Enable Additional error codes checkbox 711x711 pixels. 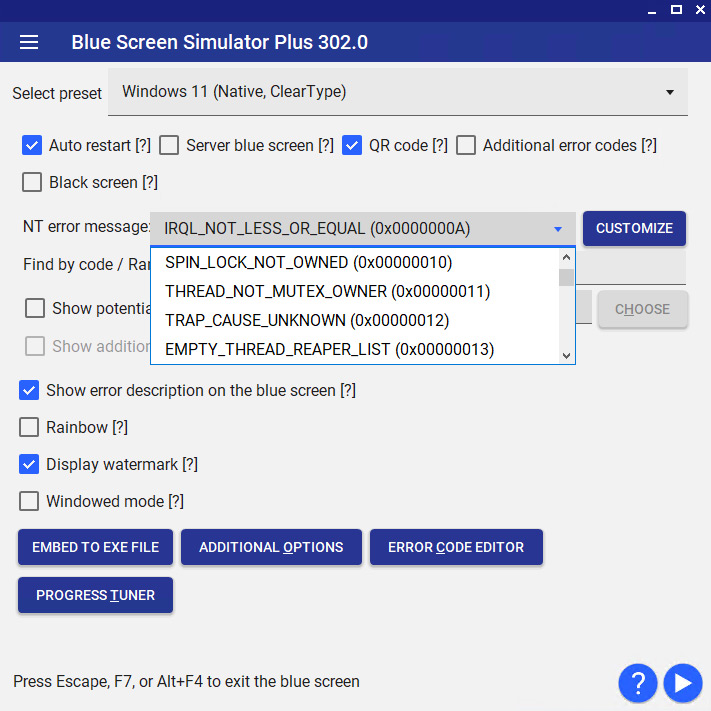click(x=466, y=146)
